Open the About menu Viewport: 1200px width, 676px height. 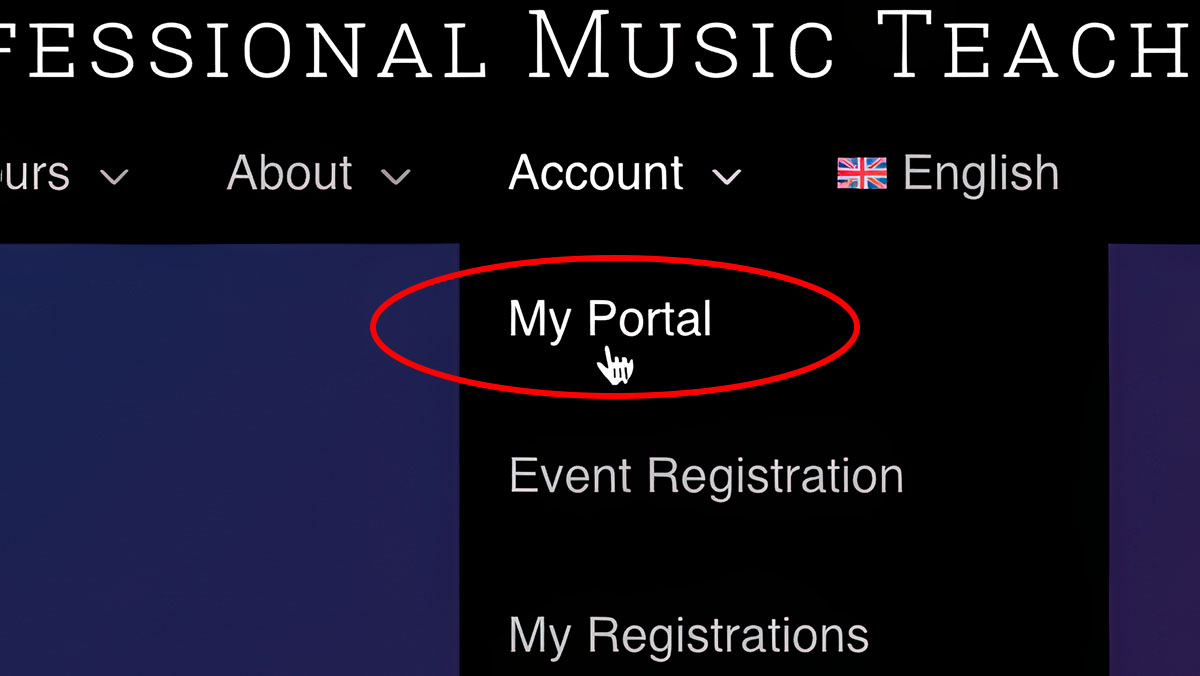click(290, 173)
